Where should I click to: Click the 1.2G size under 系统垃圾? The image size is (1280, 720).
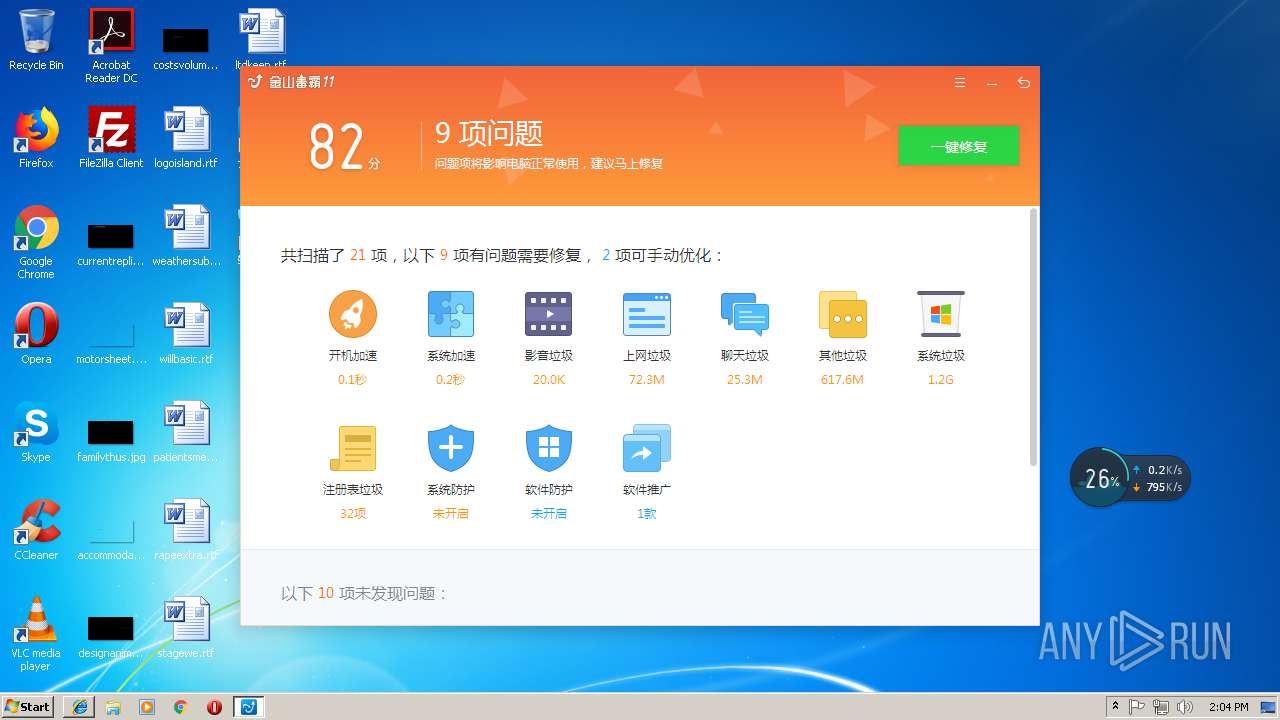(x=940, y=380)
